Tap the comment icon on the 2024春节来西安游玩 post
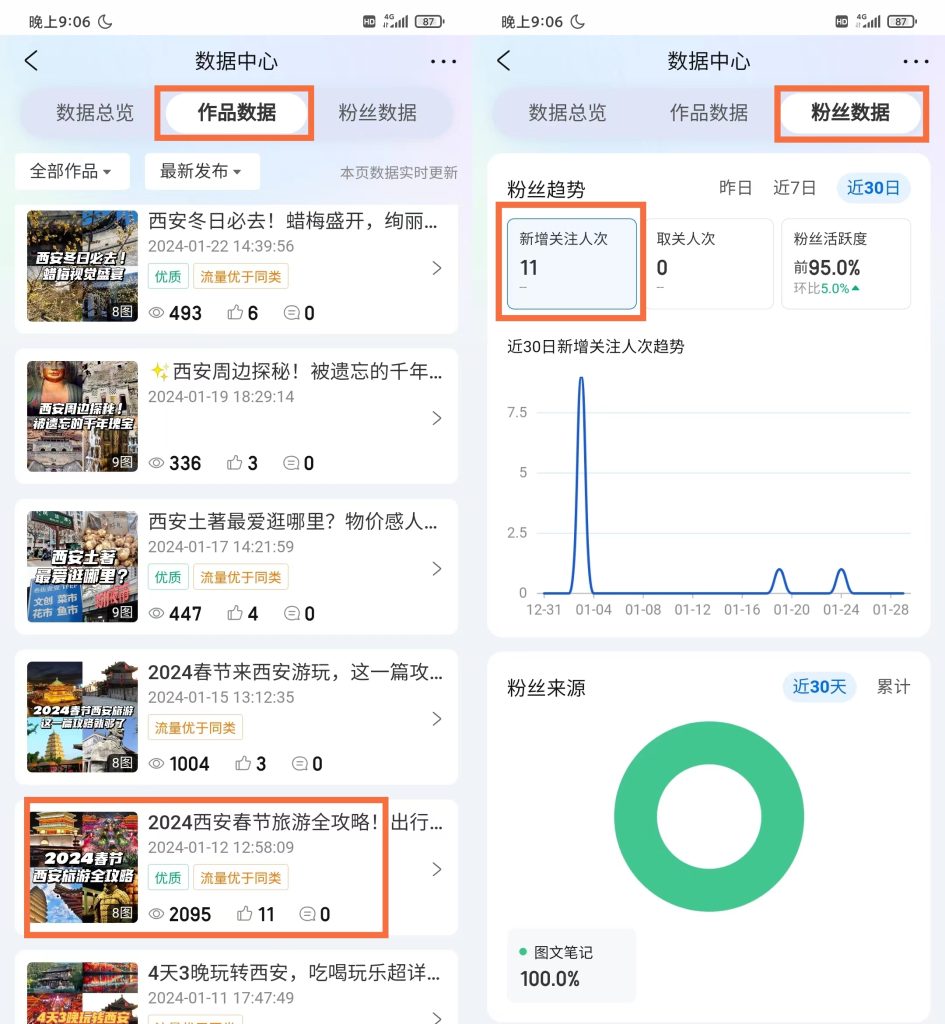 (x=299, y=763)
